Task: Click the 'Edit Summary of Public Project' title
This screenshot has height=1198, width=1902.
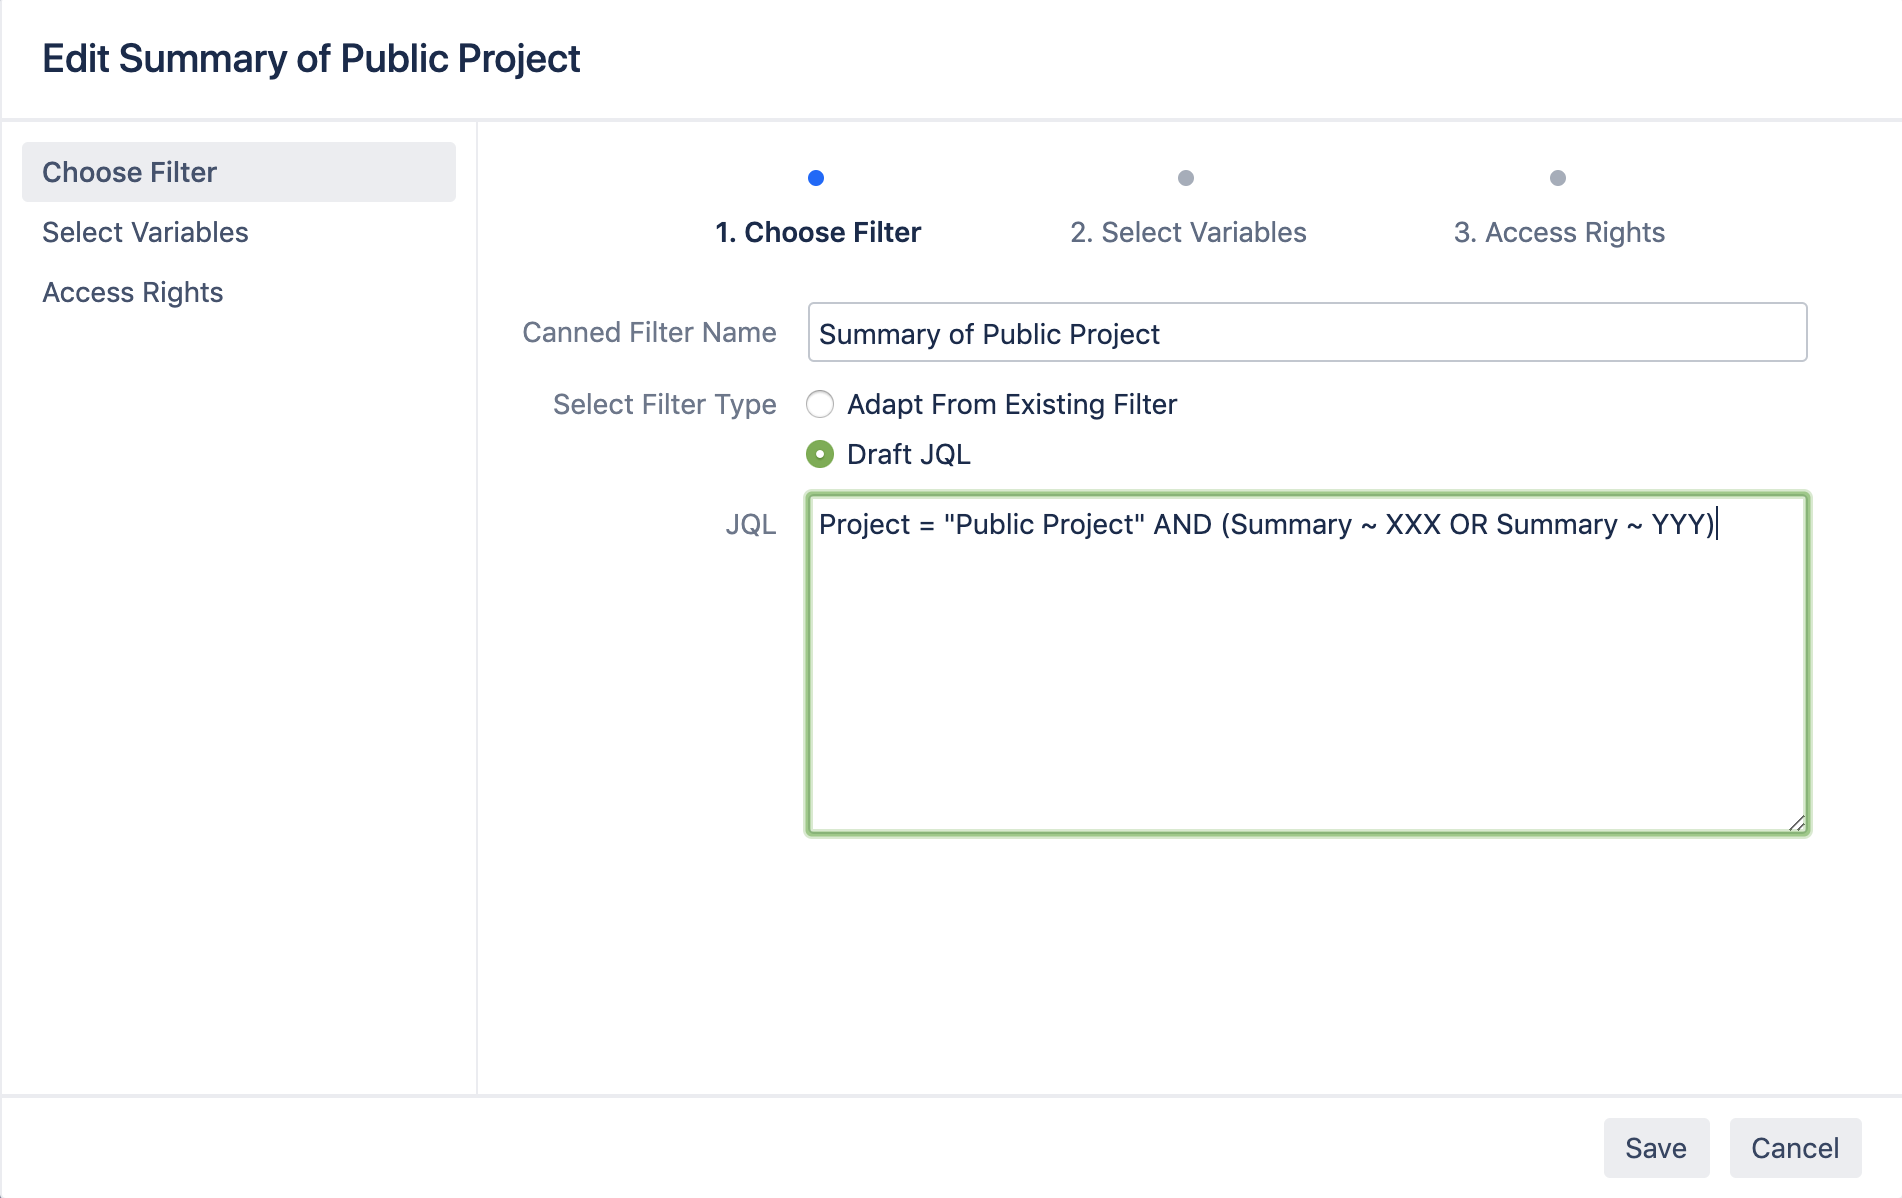Action: (311, 59)
